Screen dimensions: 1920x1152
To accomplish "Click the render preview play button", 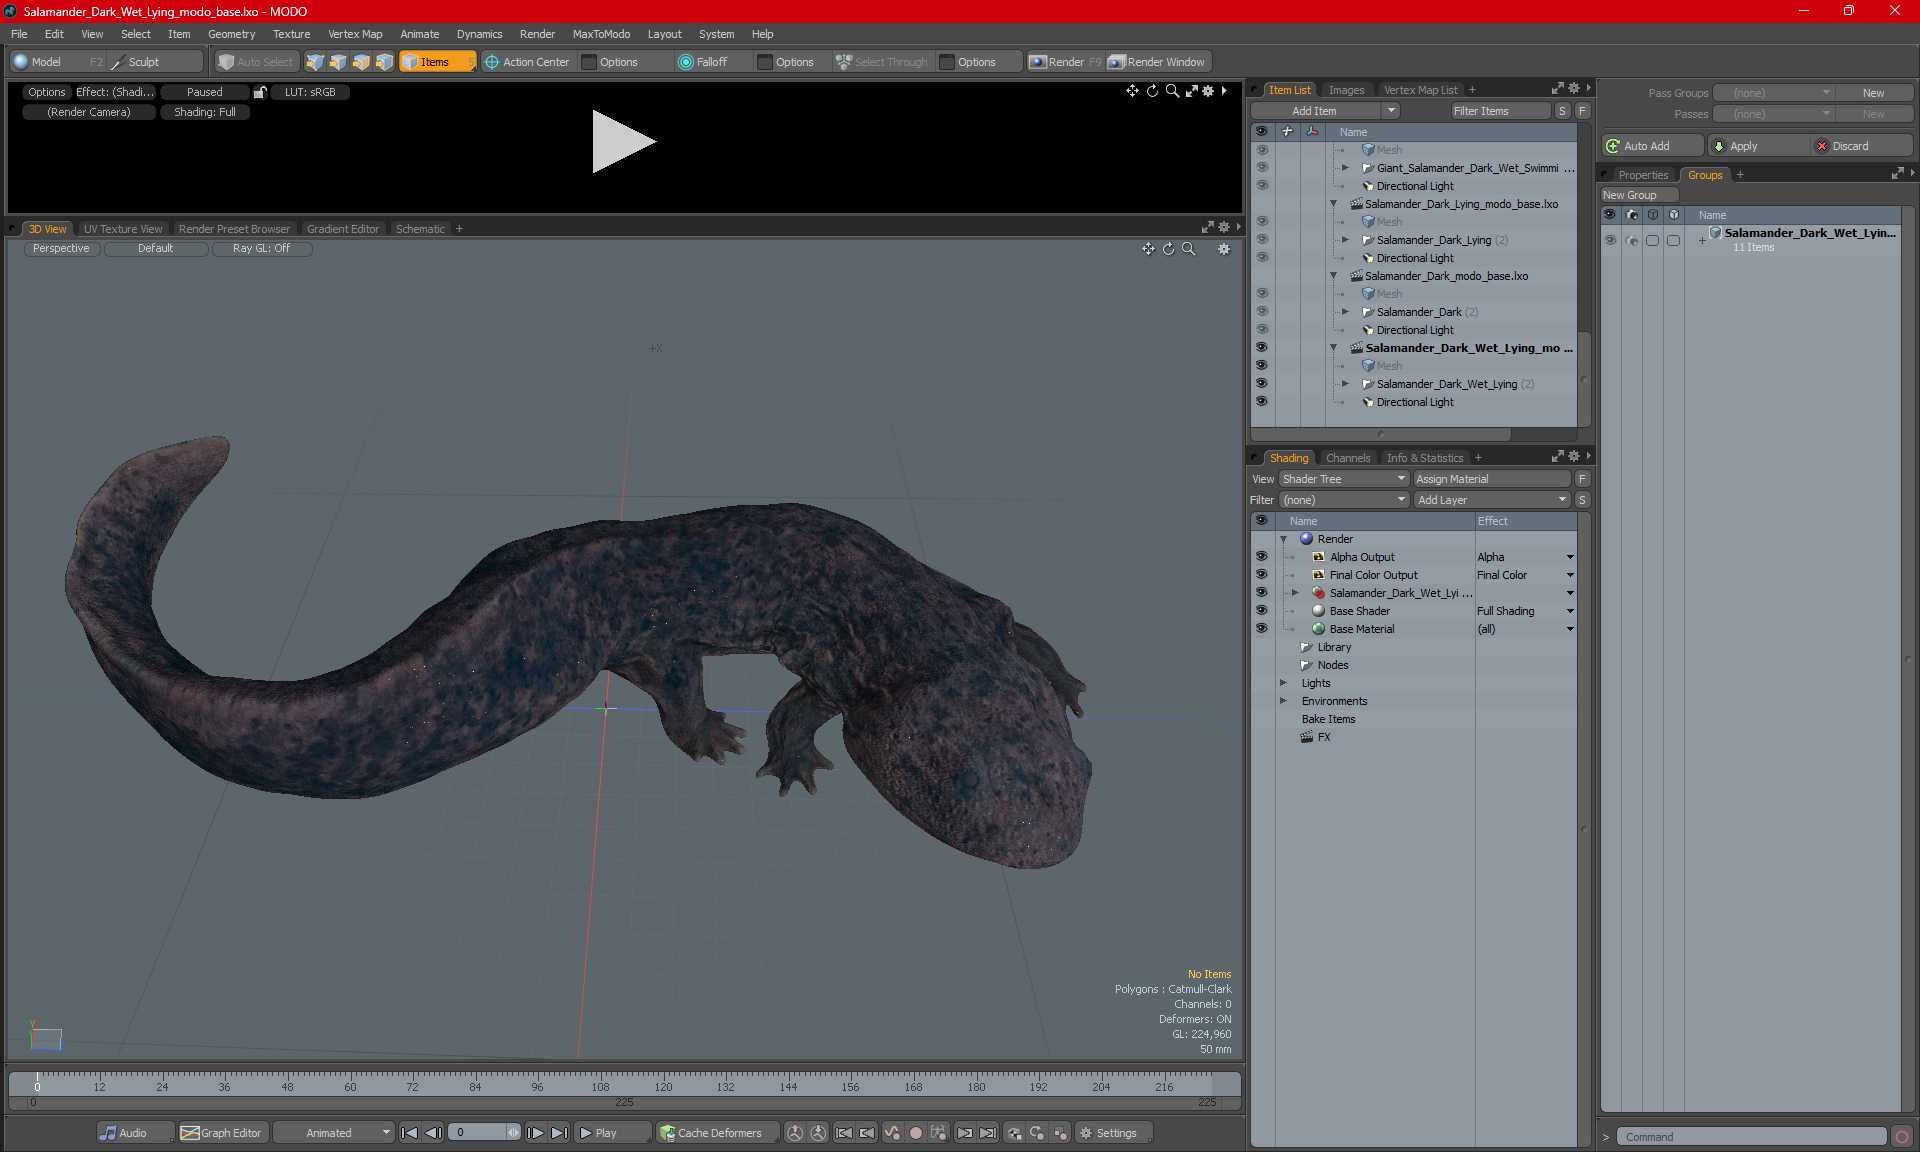I will pos(623,141).
